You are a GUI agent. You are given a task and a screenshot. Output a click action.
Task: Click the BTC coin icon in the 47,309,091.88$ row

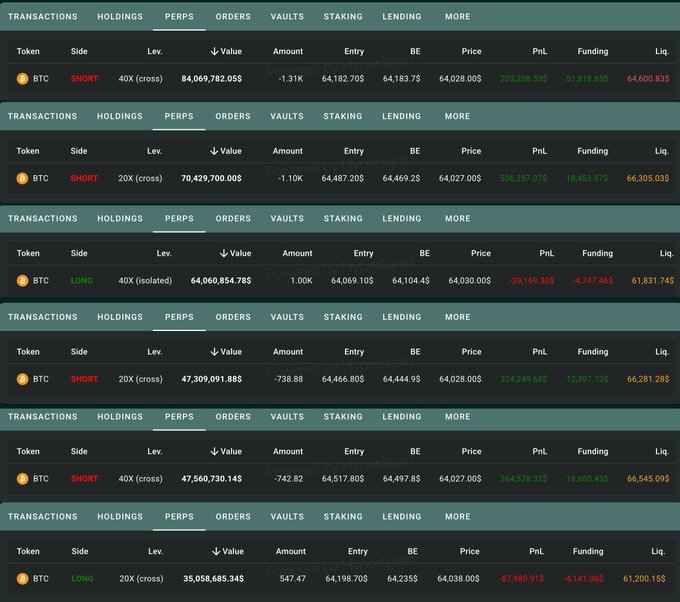pyautogui.click(x=23, y=379)
